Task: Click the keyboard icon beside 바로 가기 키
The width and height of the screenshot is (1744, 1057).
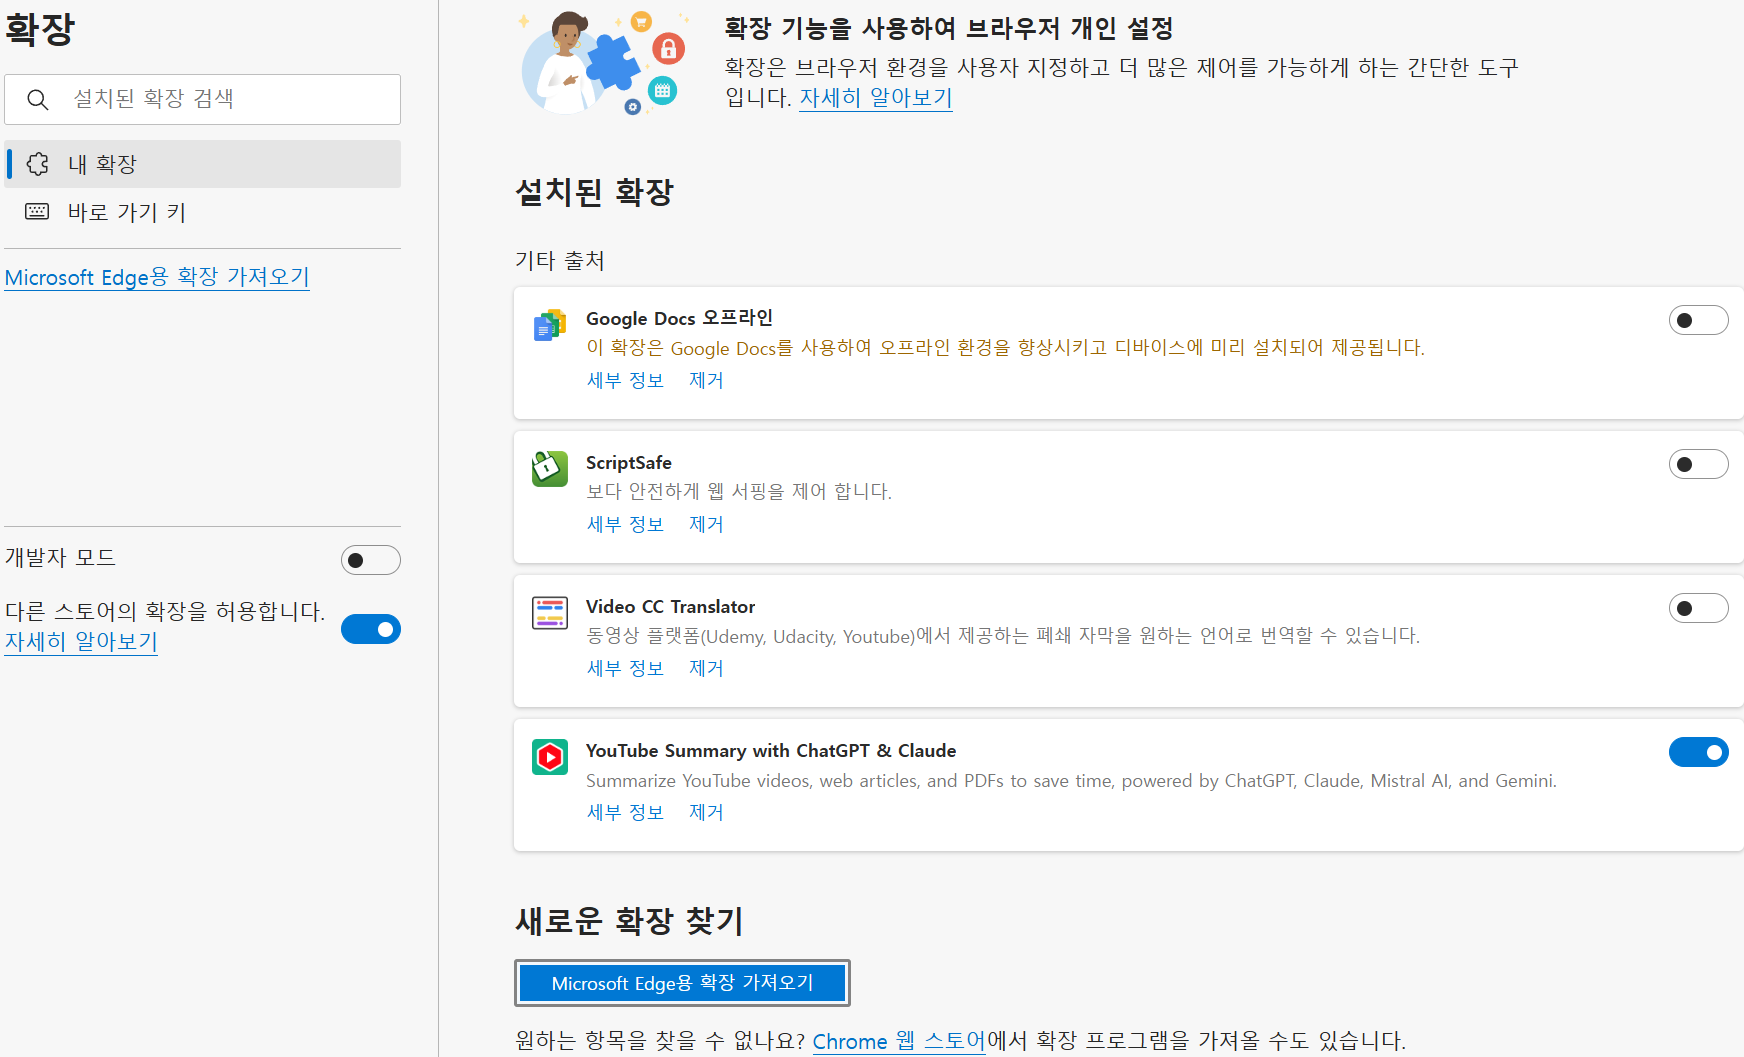Action: [x=37, y=211]
